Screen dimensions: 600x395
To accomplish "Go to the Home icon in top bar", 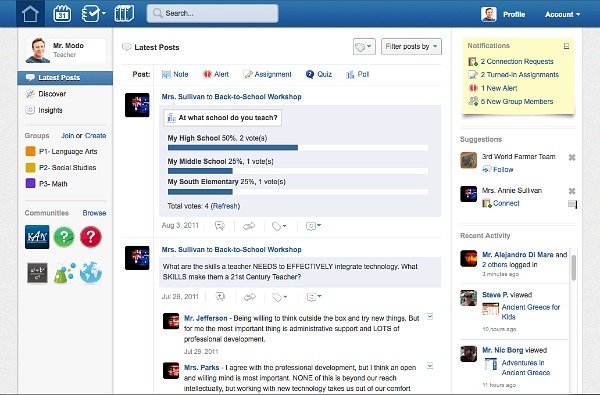I will click(30, 14).
